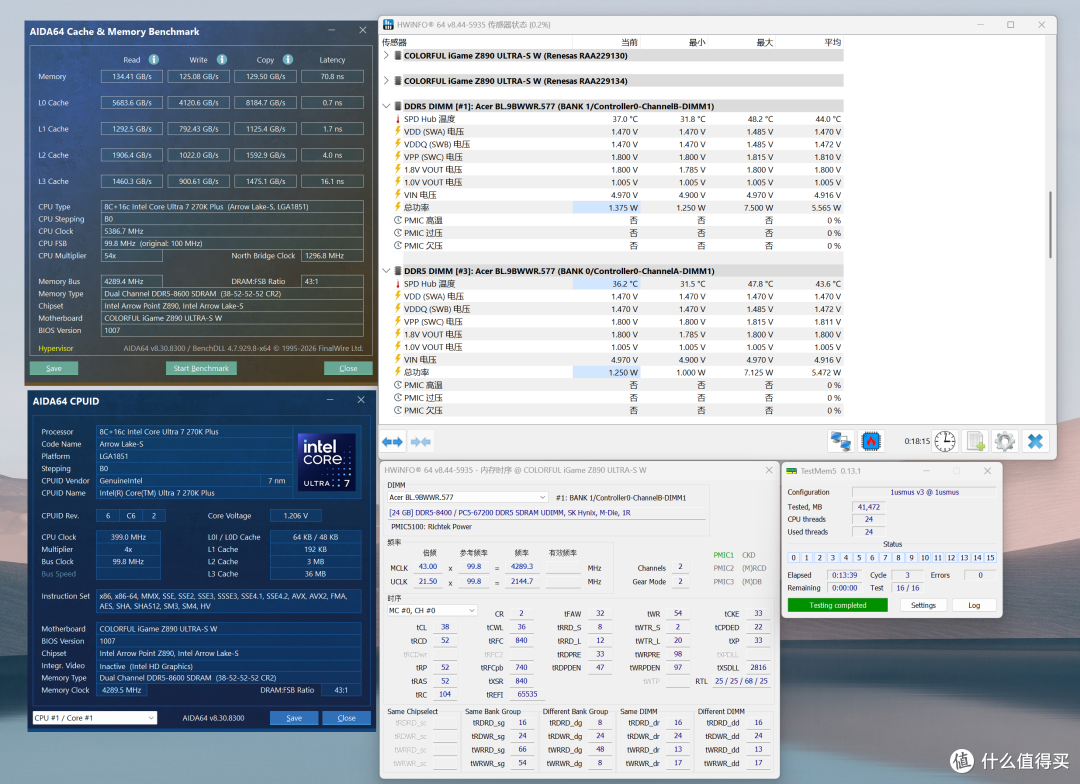Expand the Renesas RAA229134 sensor group

[x=386, y=81]
